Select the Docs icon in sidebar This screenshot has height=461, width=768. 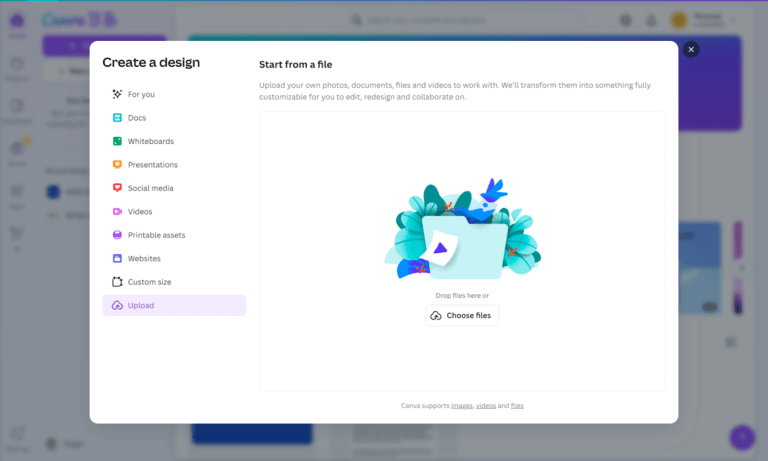click(117, 118)
